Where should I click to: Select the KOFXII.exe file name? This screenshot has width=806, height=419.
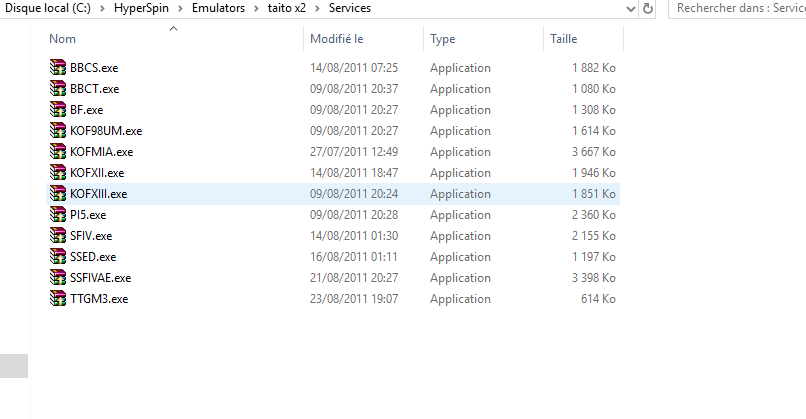(97, 173)
